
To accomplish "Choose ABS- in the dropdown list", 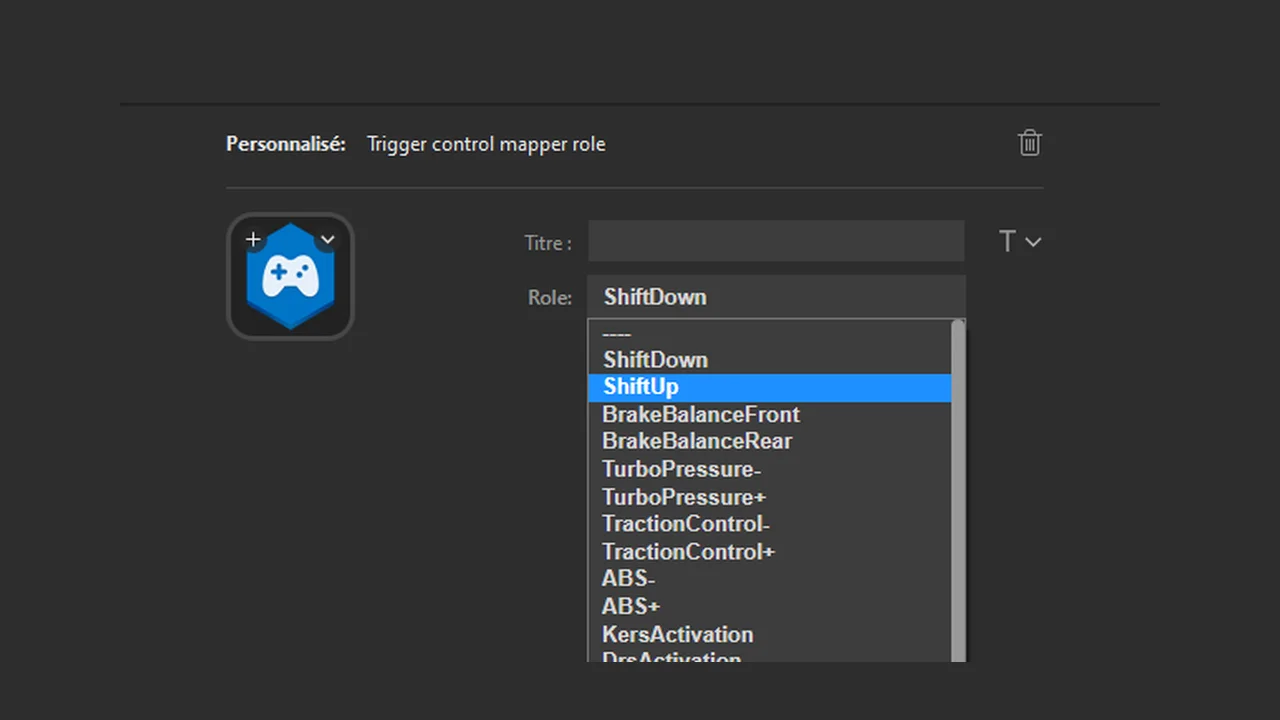I will coord(769,579).
